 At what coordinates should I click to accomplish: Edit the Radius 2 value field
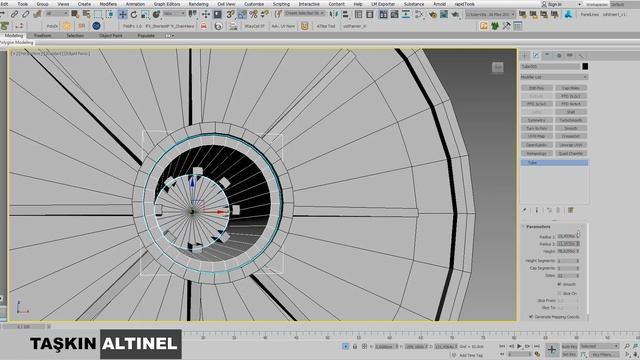pyautogui.click(x=567, y=244)
